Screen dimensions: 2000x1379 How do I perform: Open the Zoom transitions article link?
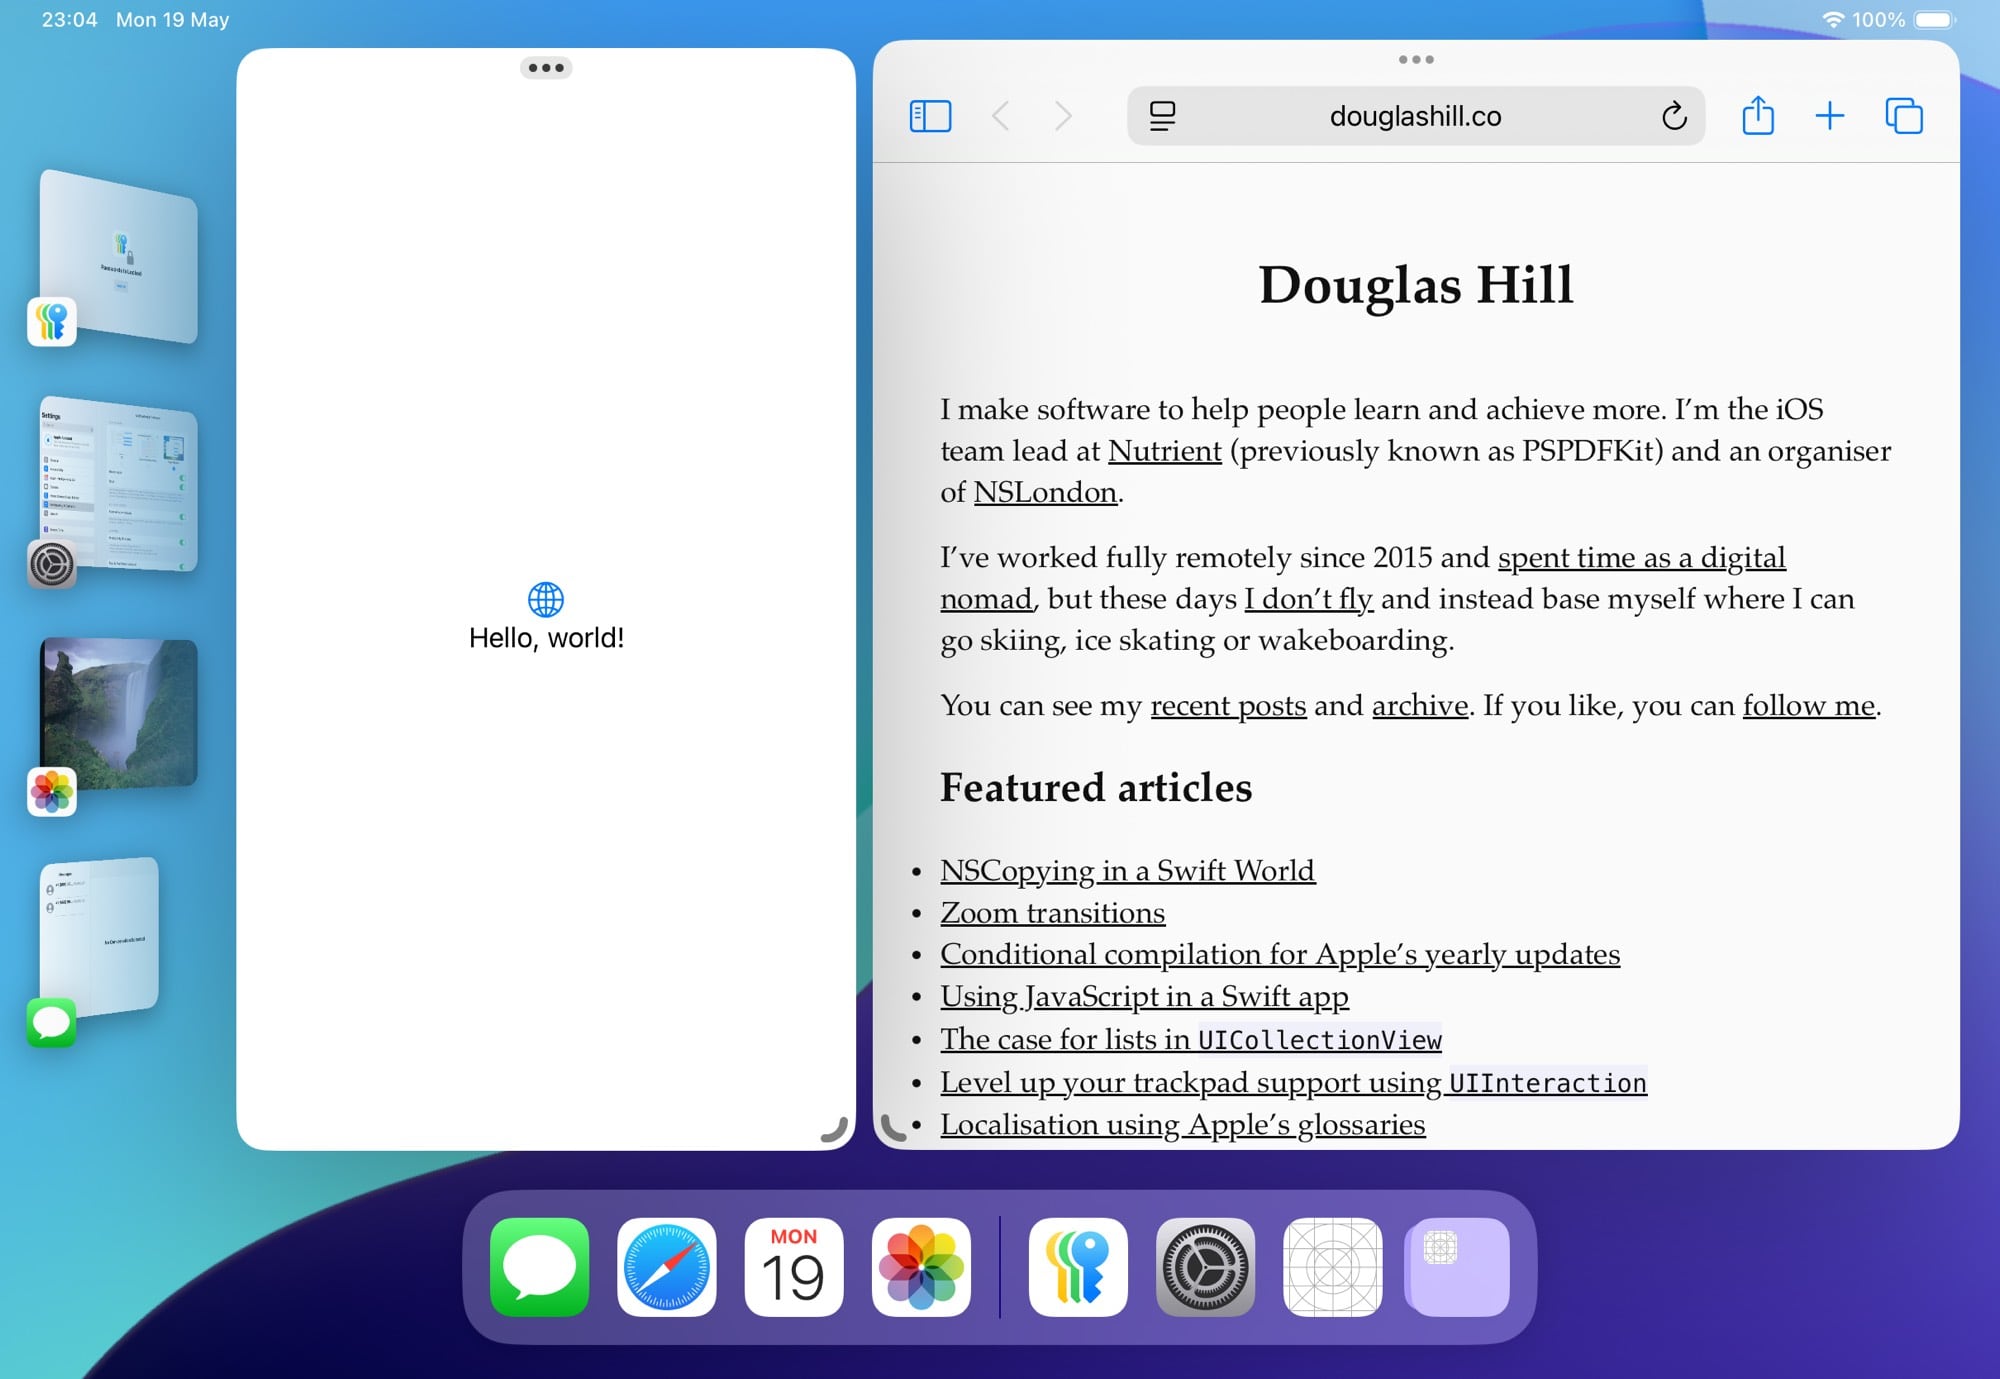tap(1051, 912)
